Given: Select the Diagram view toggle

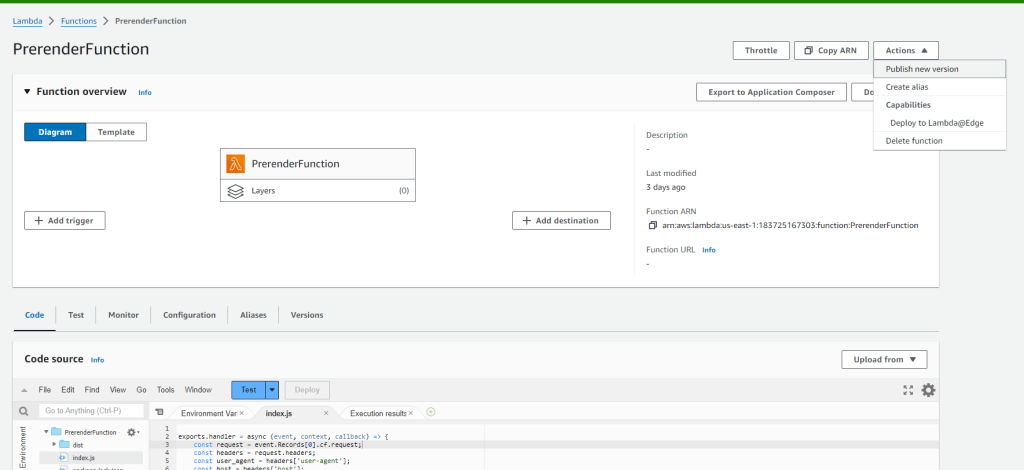Looking at the screenshot, I should (x=55, y=132).
